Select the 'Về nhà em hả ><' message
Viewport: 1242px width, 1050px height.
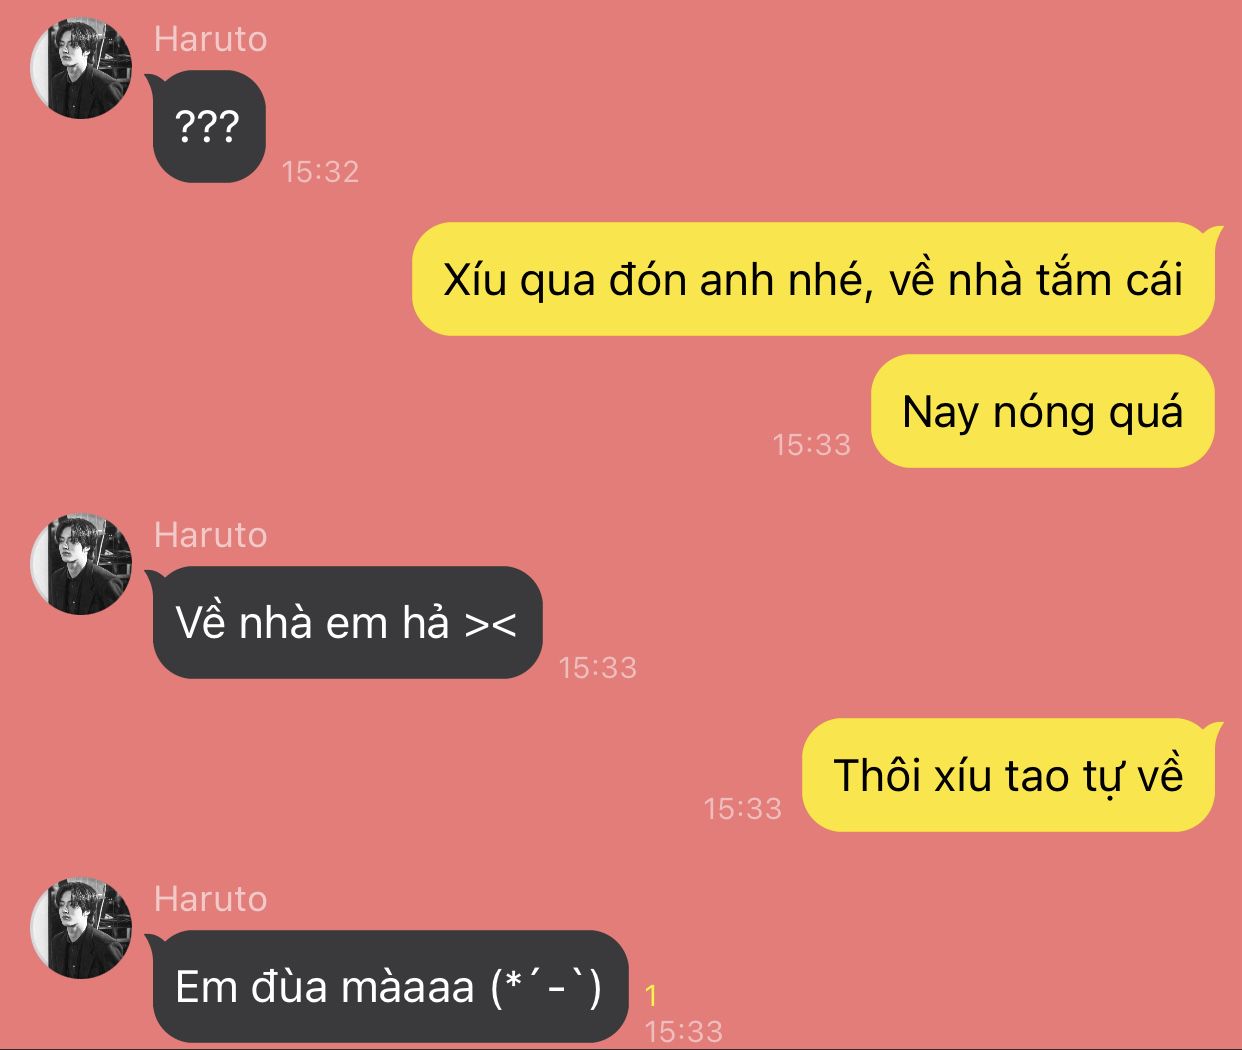(346, 622)
